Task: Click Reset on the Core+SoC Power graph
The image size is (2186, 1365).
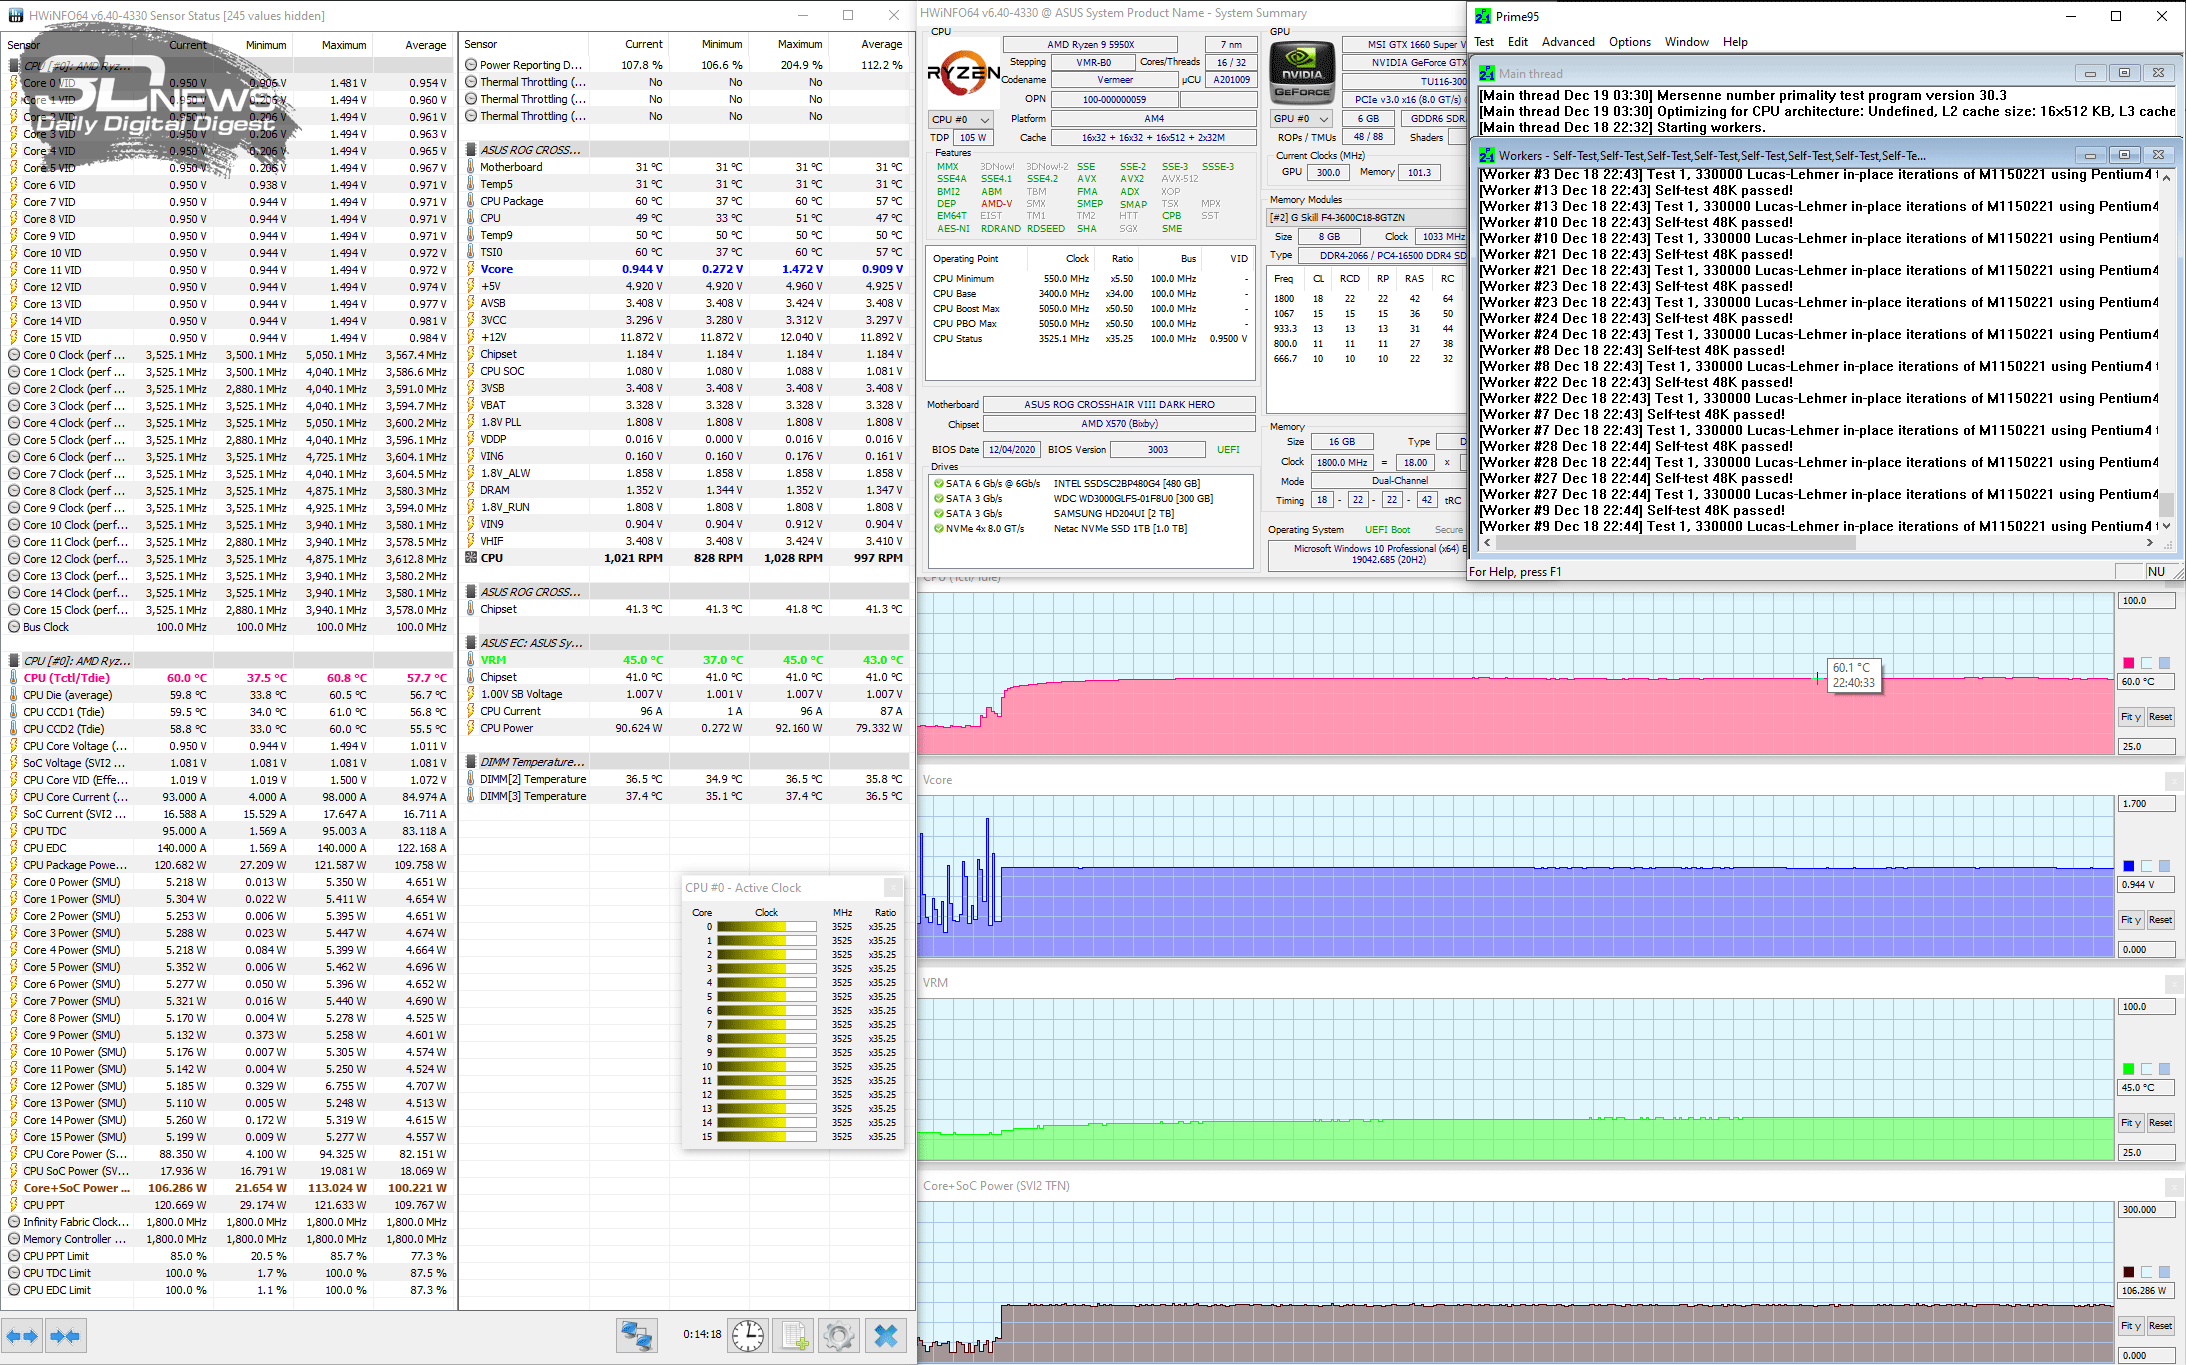Action: point(2160,1326)
